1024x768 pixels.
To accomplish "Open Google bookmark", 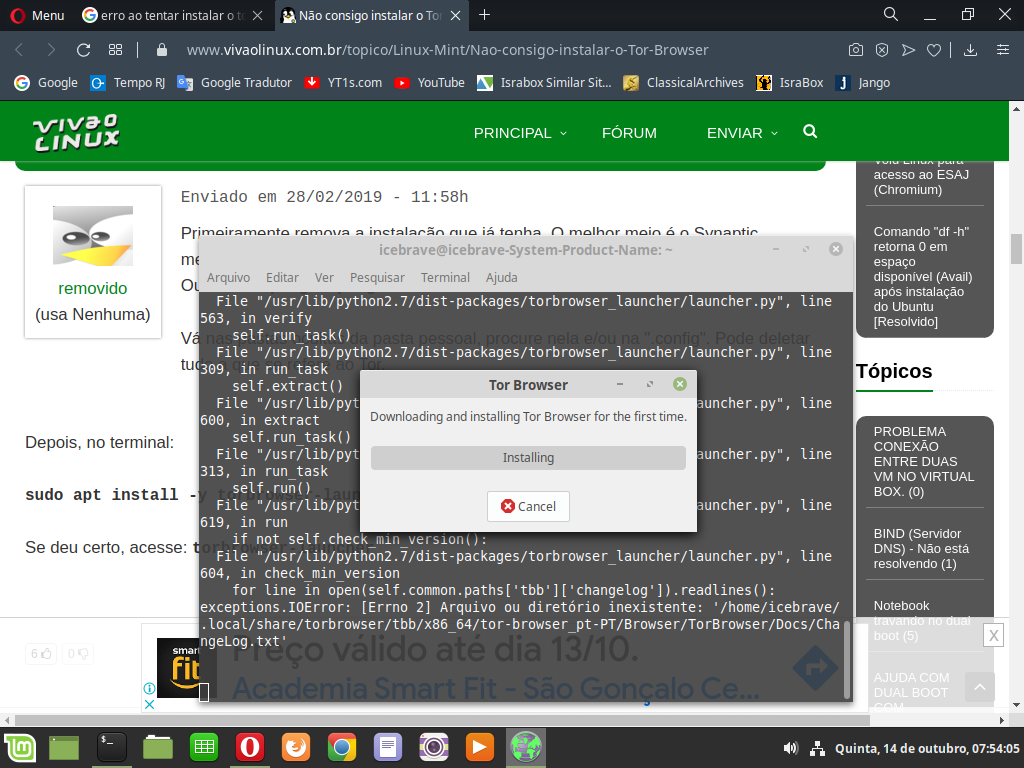I will pos(46,83).
